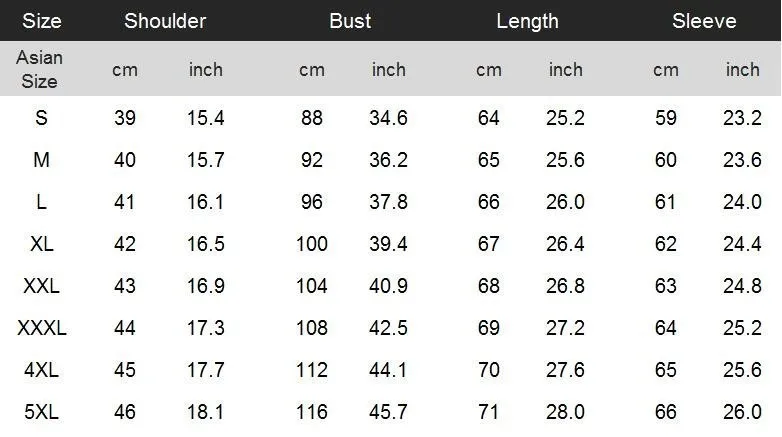The width and height of the screenshot is (782, 437).
Task: Select the 4XL size row label
Action: pyautogui.click(x=41, y=370)
